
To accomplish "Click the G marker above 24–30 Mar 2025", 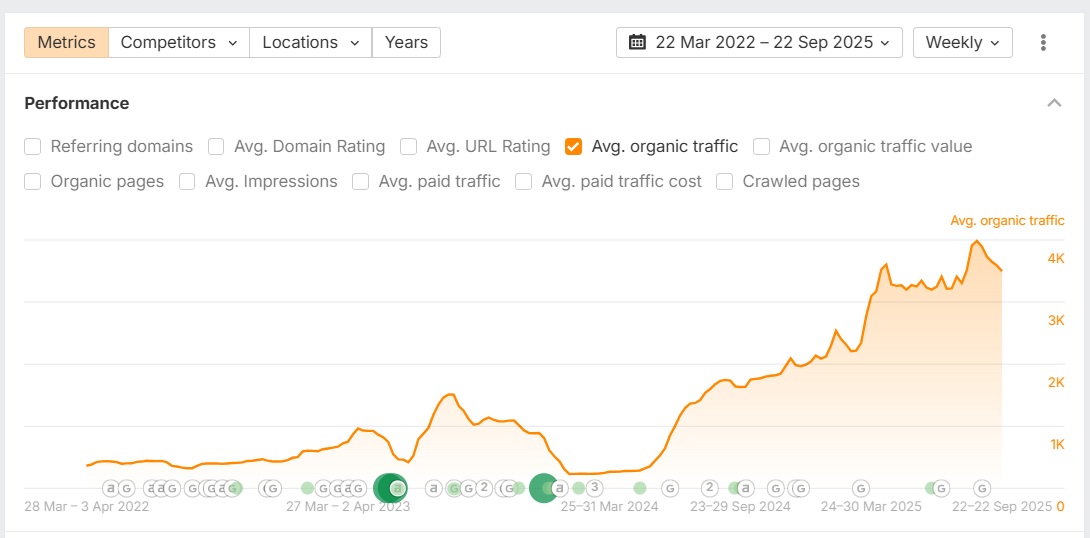I will pyautogui.click(x=860, y=488).
